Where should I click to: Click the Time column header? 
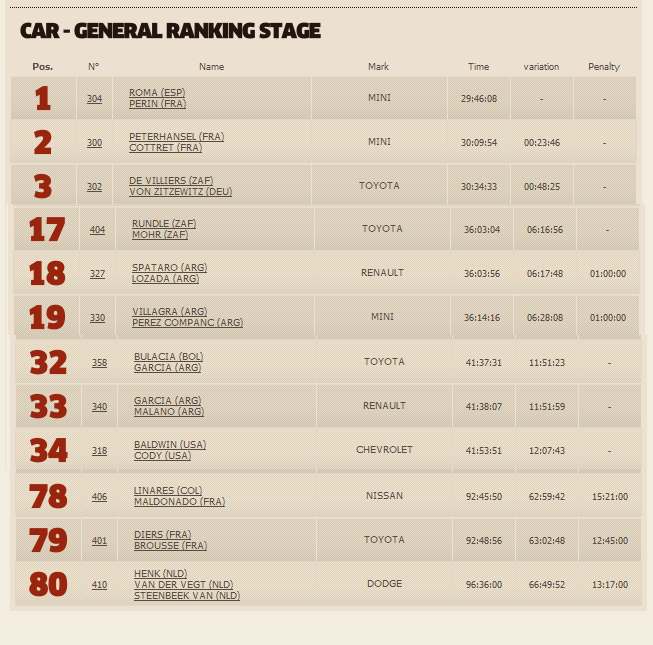click(479, 67)
